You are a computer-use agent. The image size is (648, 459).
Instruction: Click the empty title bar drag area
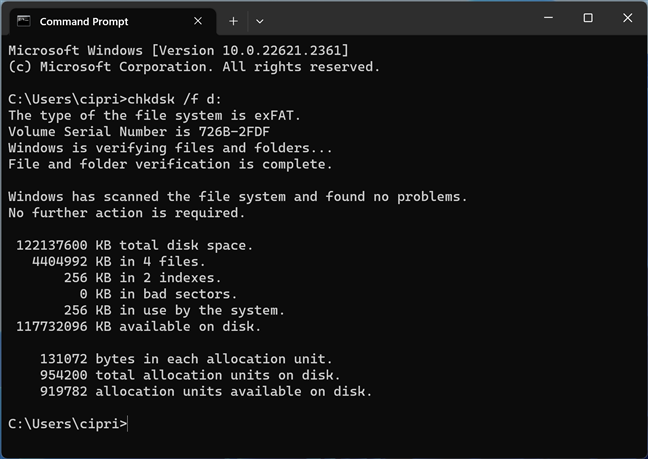(x=400, y=20)
